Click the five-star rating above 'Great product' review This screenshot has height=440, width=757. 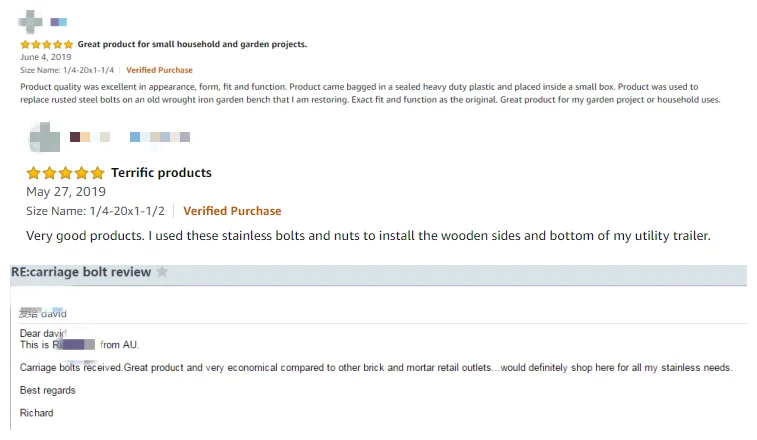point(46,44)
